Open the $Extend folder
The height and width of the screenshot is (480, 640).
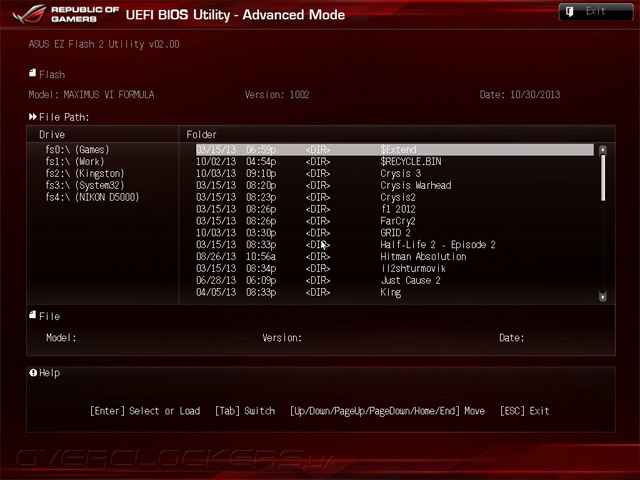[395, 150]
